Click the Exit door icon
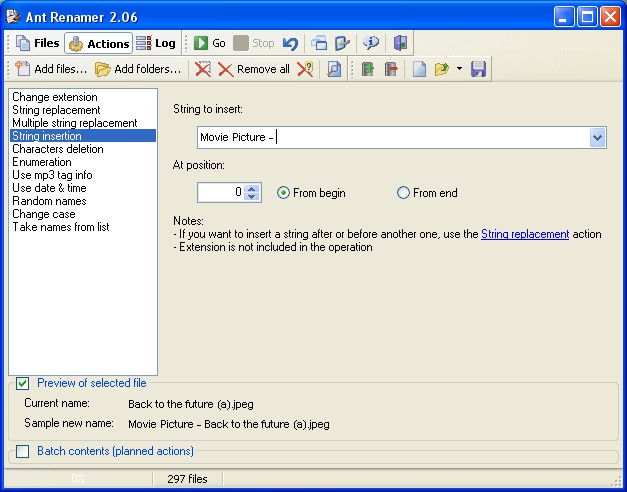Screen dimensions: 627x492 click(400, 43)
